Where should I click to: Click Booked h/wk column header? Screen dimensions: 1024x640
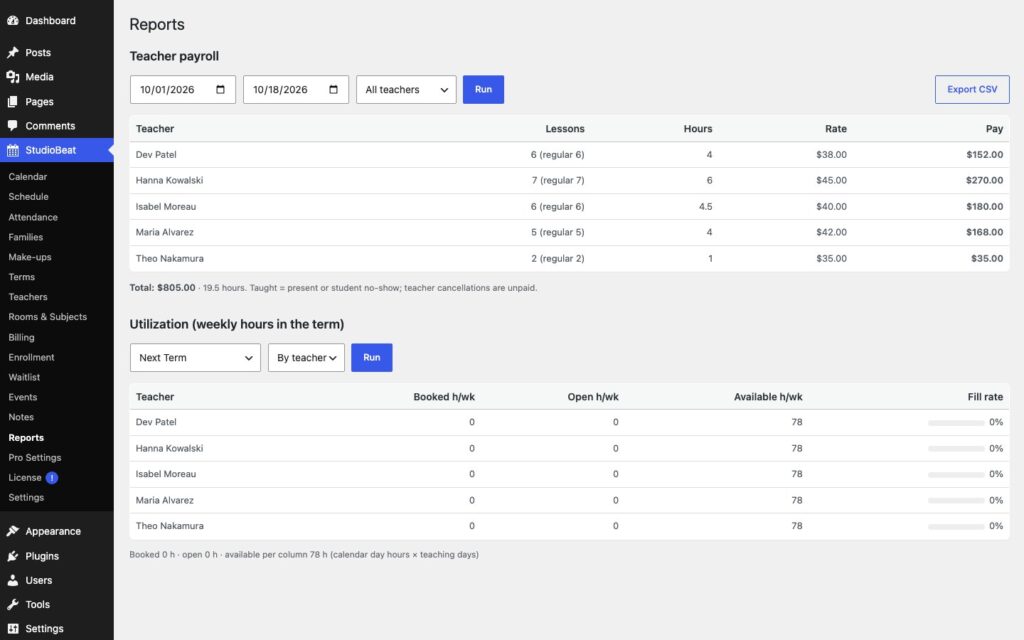coord(444,396)
